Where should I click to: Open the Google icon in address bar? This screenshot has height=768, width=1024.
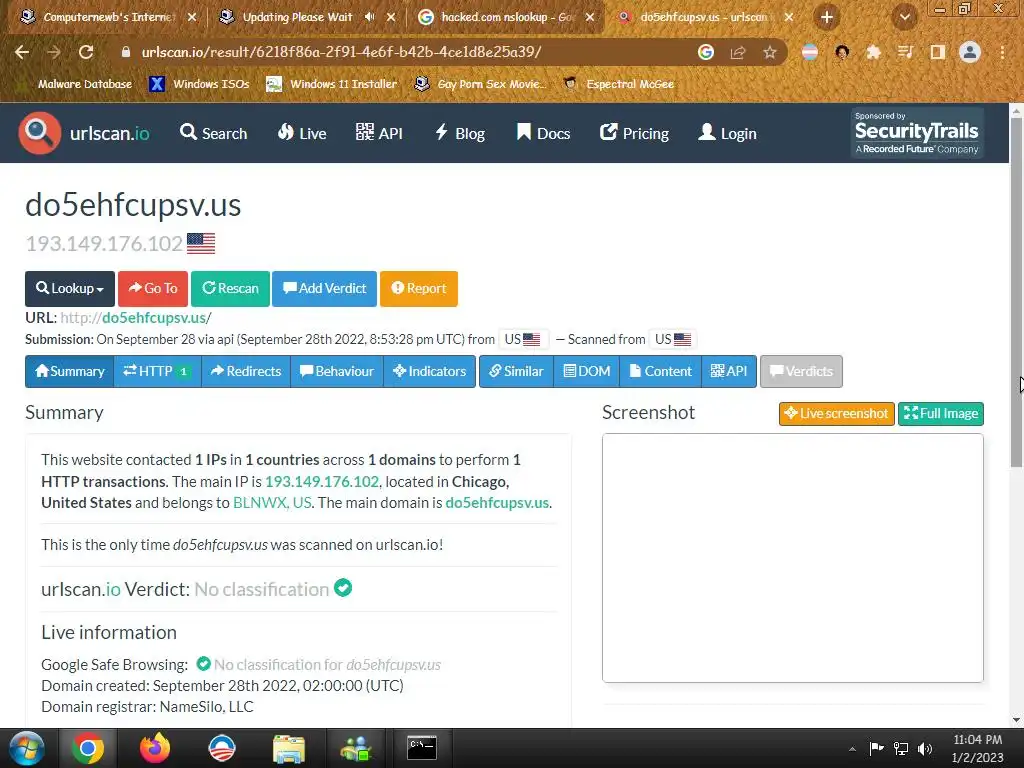click(x=706, y=52)
